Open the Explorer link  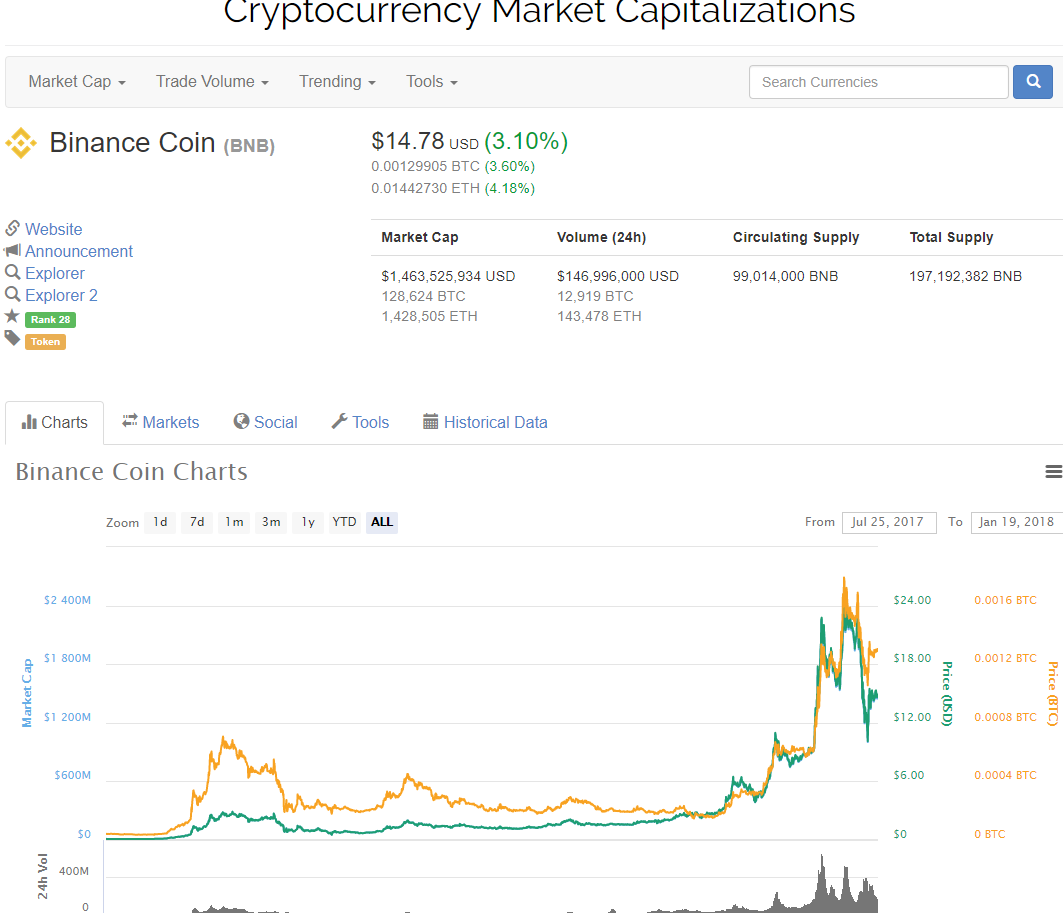55,273
